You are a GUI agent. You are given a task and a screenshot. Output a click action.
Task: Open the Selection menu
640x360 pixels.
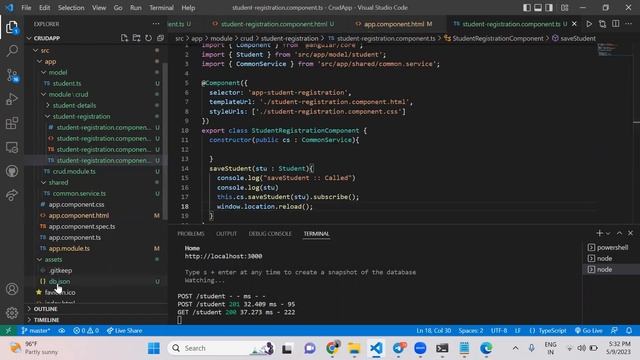click(x=71, y=8)
